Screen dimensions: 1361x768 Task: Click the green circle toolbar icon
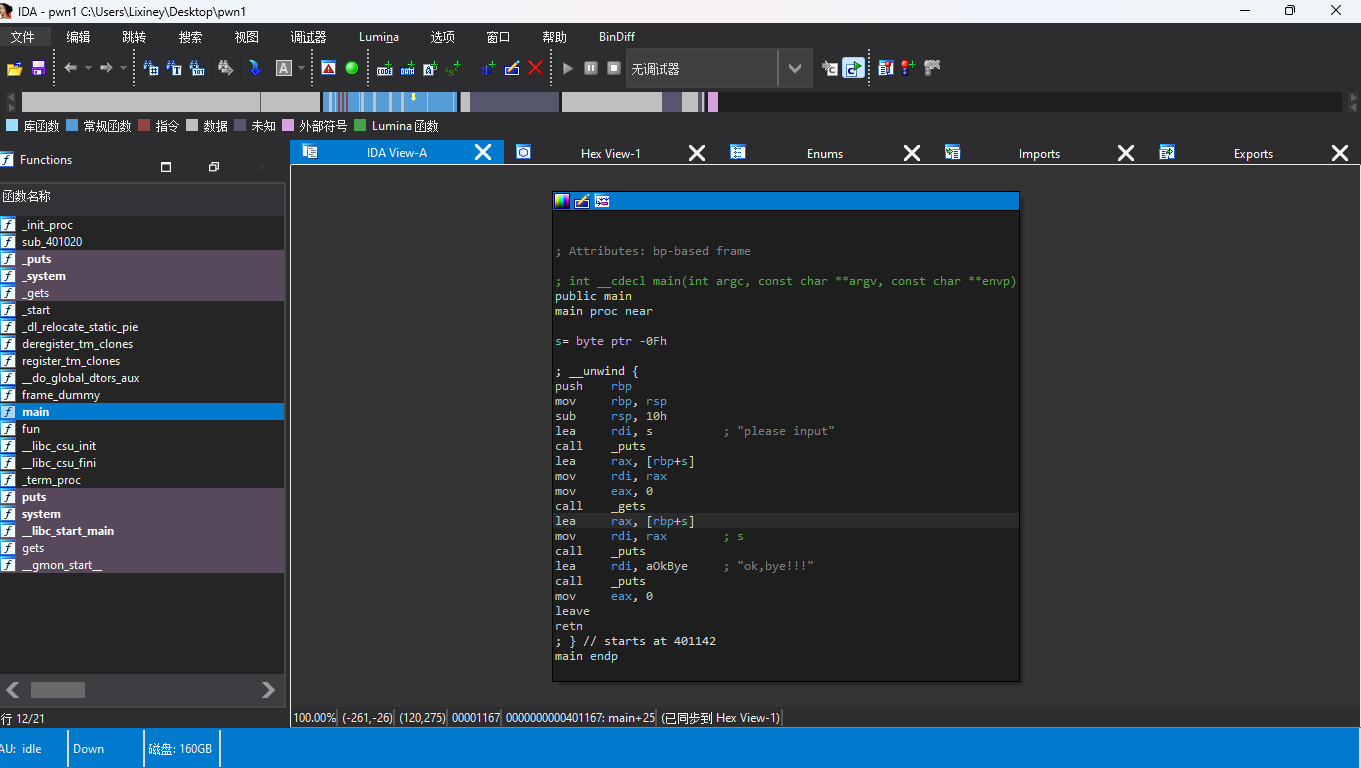[352, 68]
